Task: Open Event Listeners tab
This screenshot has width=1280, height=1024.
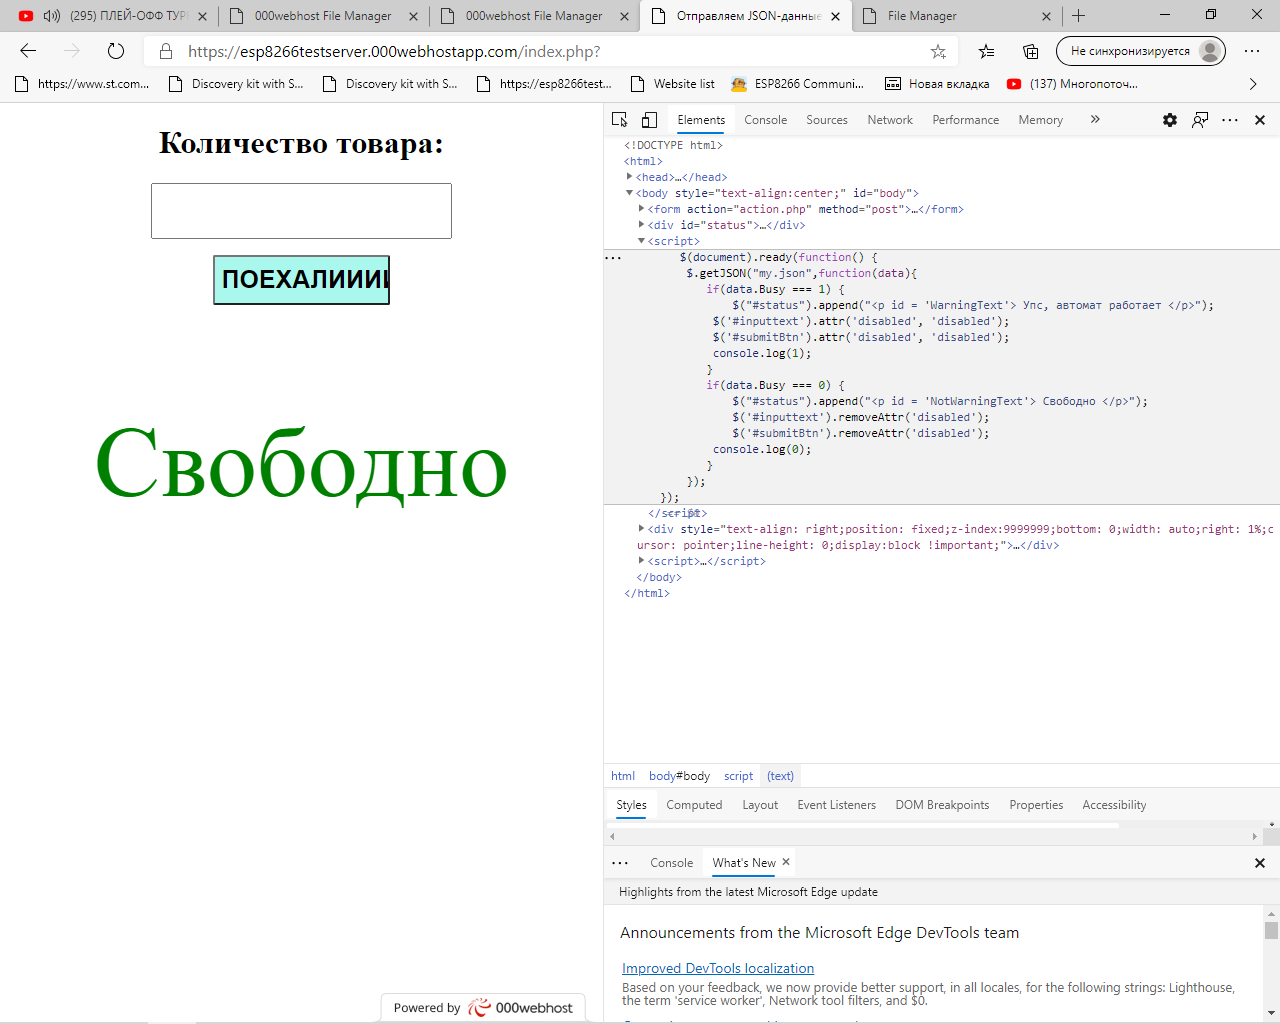Action: [x=836, y=805]
